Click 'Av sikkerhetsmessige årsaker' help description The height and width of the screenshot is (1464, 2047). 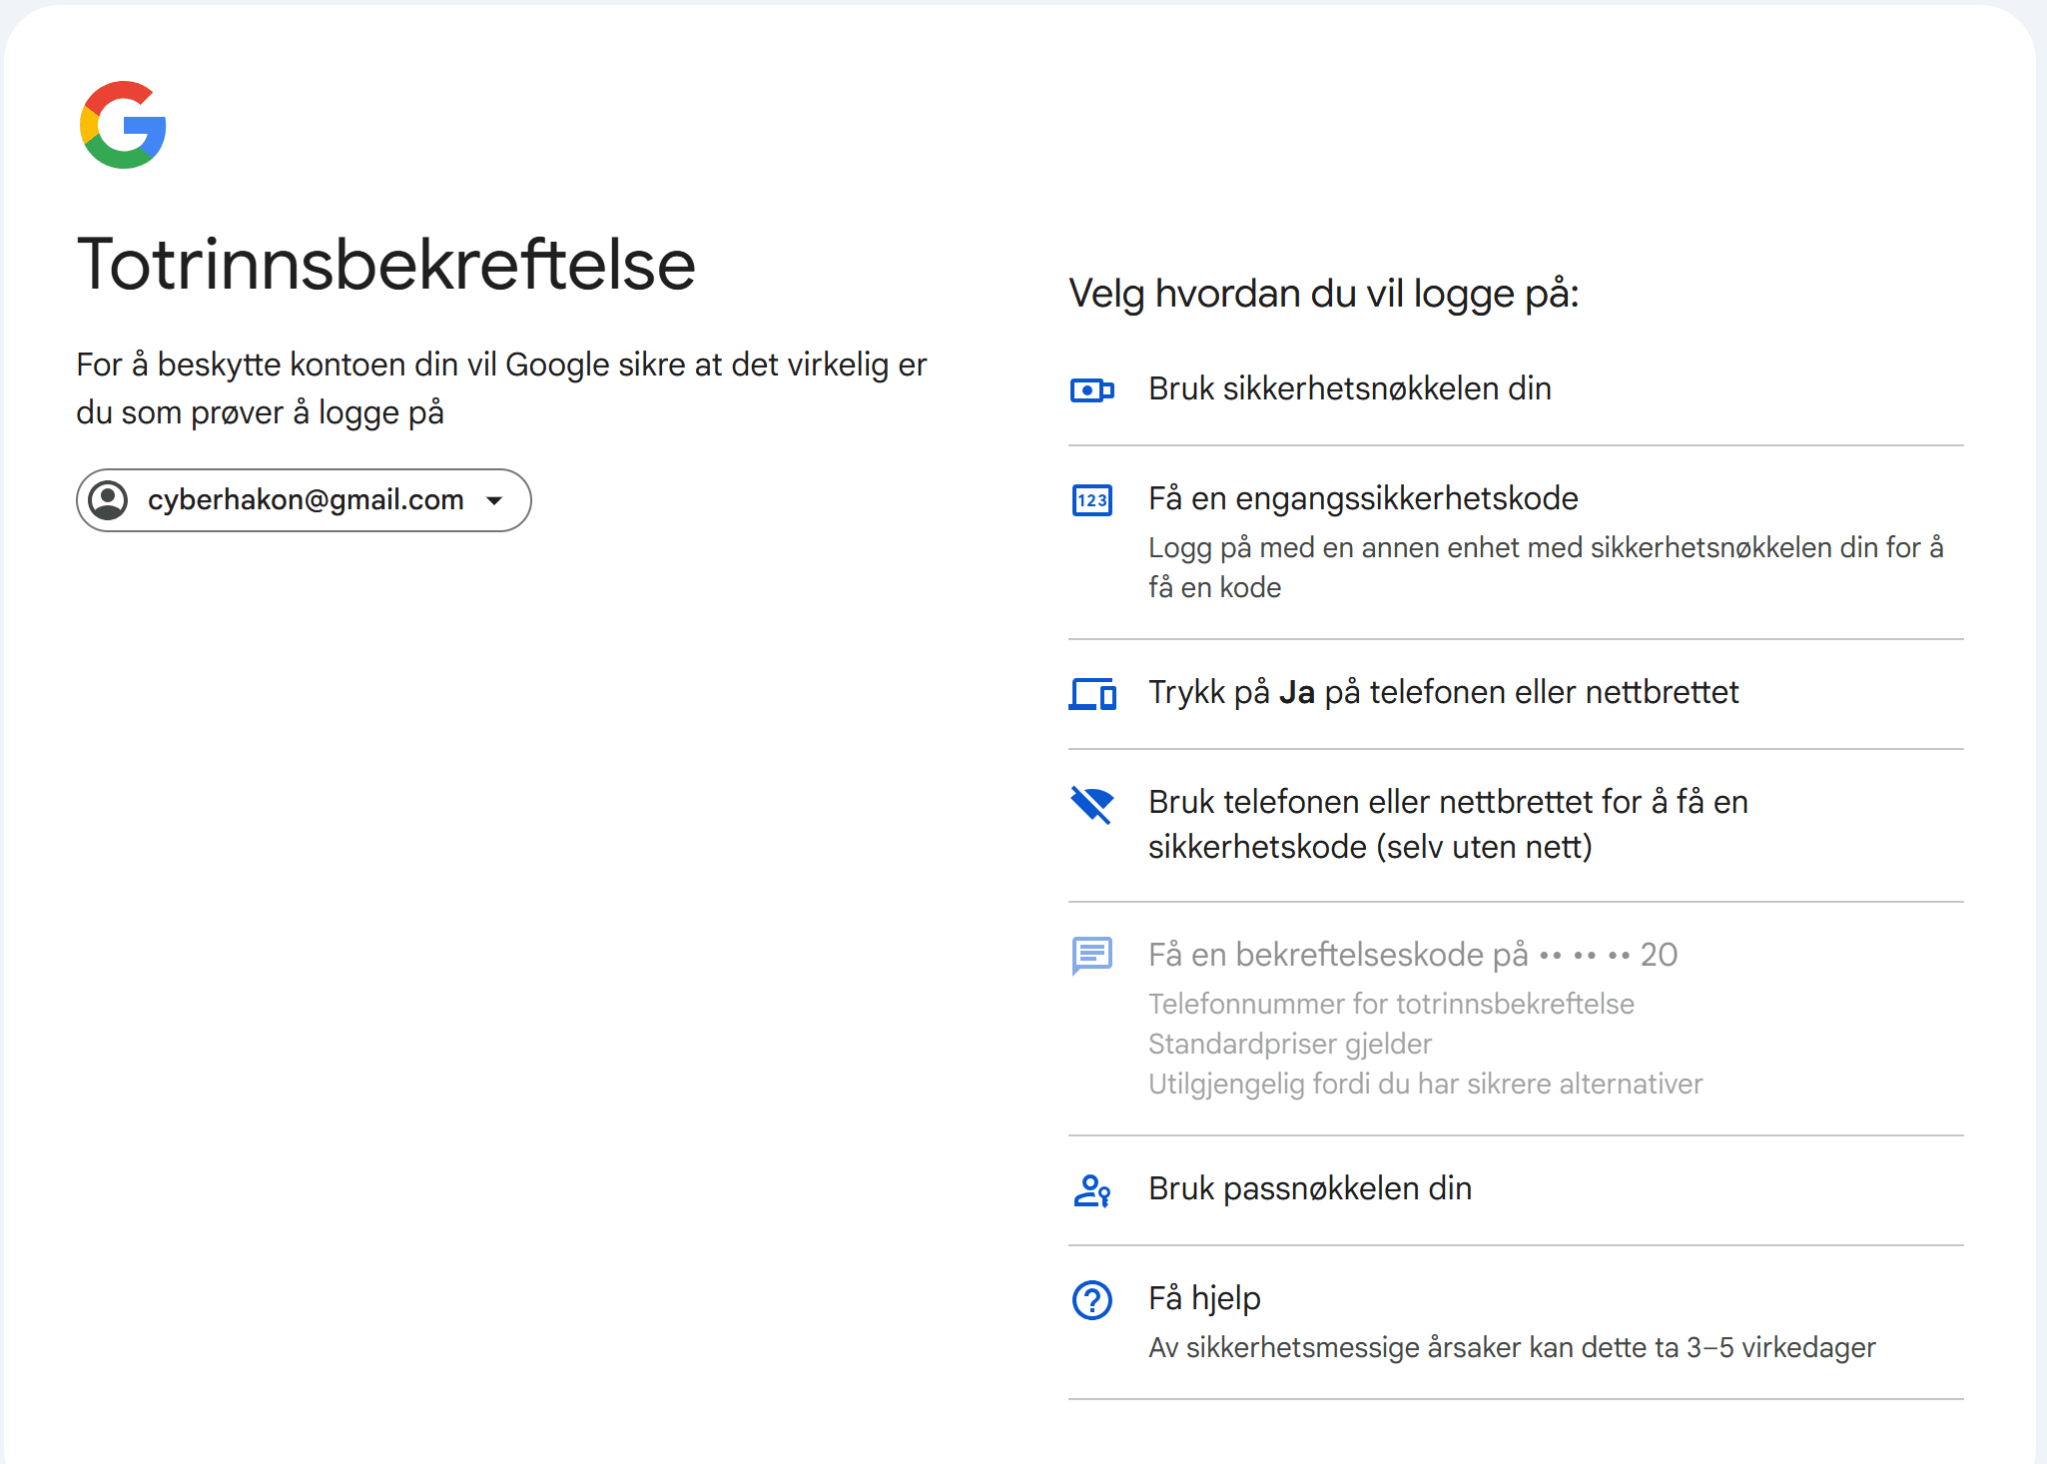click(x=1510, y=1348)
